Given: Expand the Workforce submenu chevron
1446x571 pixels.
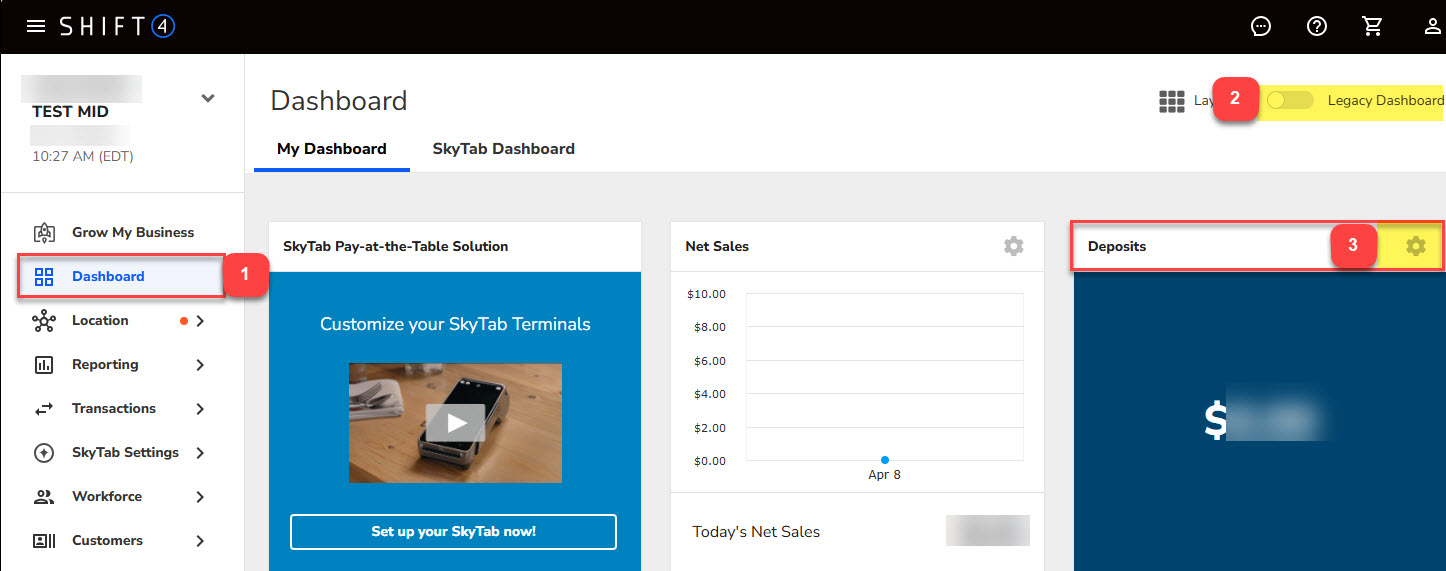Looking at the screenshot, I should click(200, 497).
